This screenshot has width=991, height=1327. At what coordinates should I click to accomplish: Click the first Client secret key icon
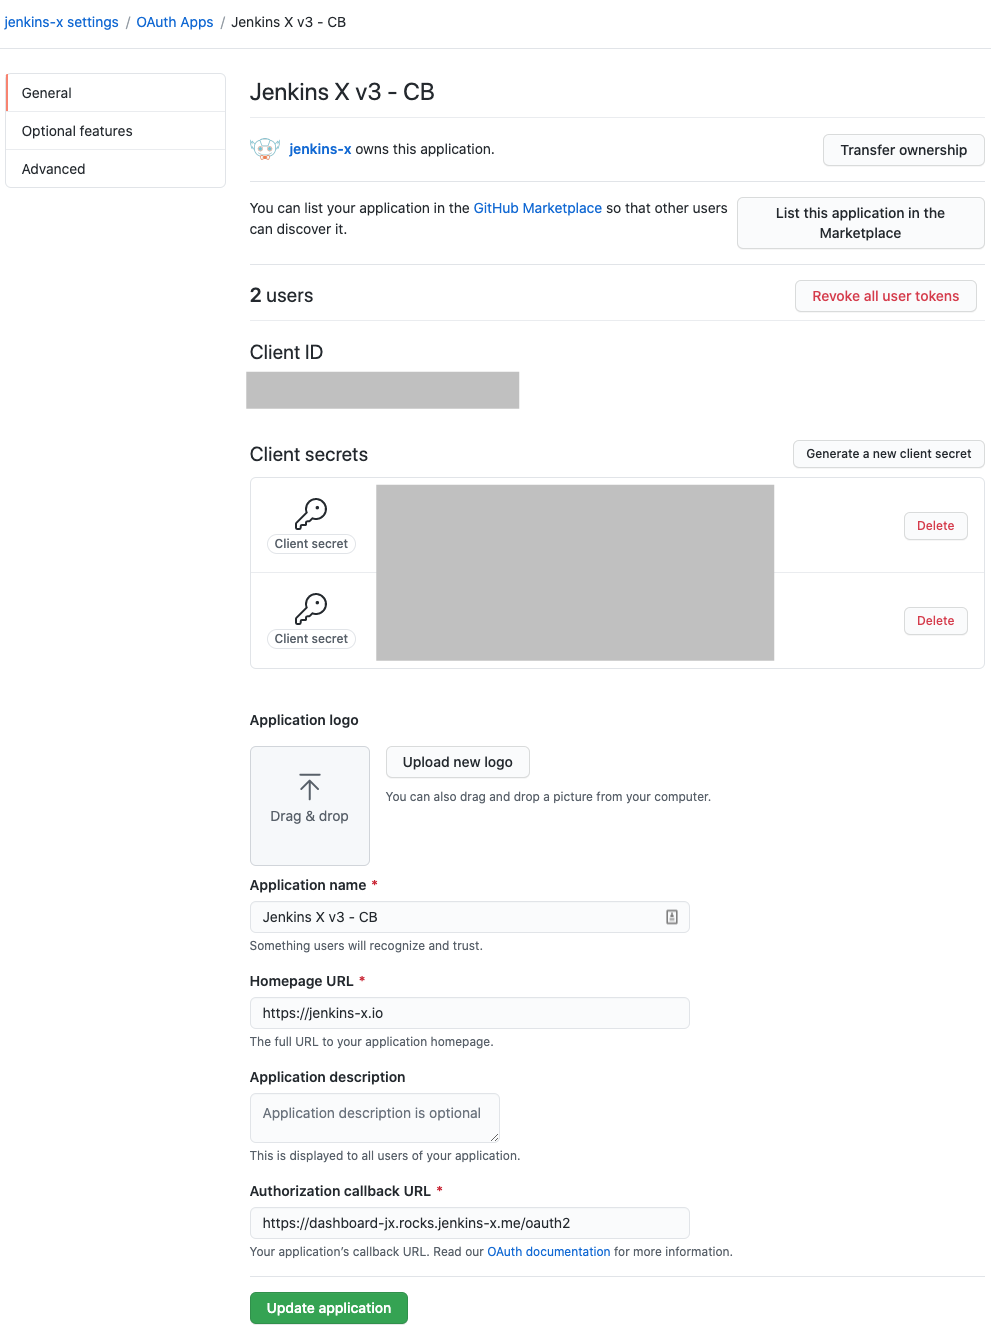[x=310, y=513]
